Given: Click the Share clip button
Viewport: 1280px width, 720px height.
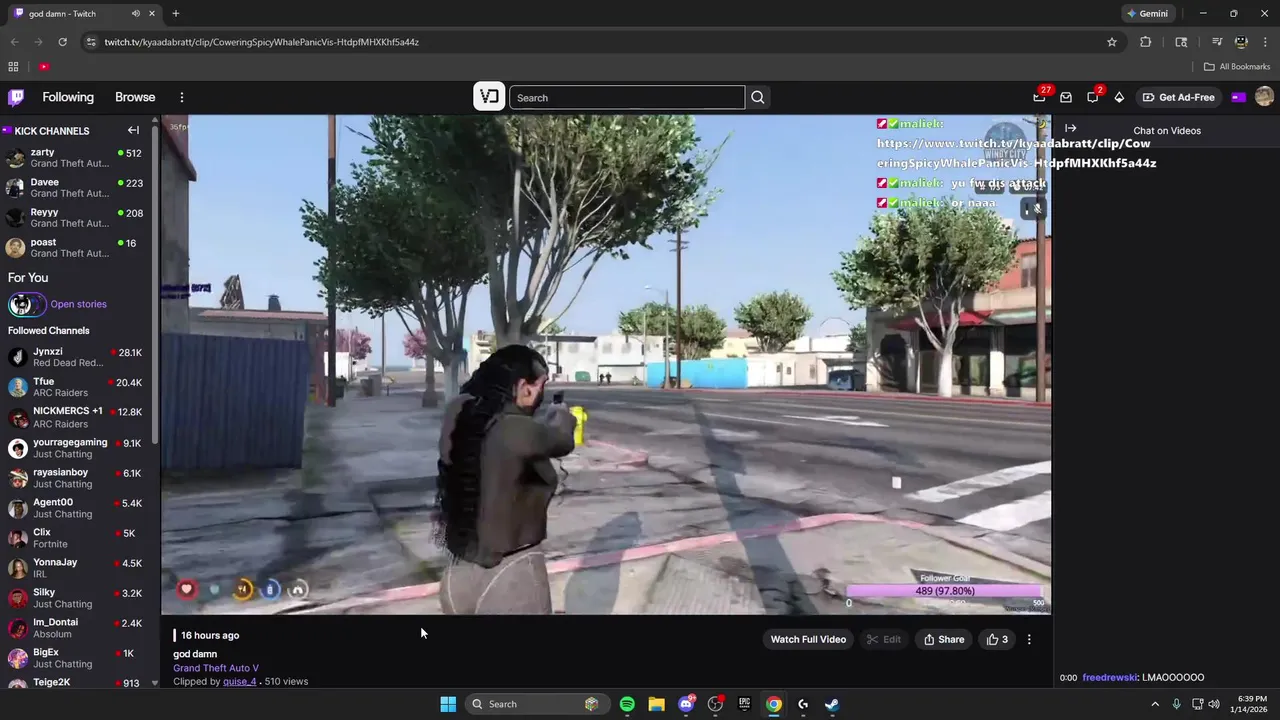Looking at the screenshot, I should point(944,639).
